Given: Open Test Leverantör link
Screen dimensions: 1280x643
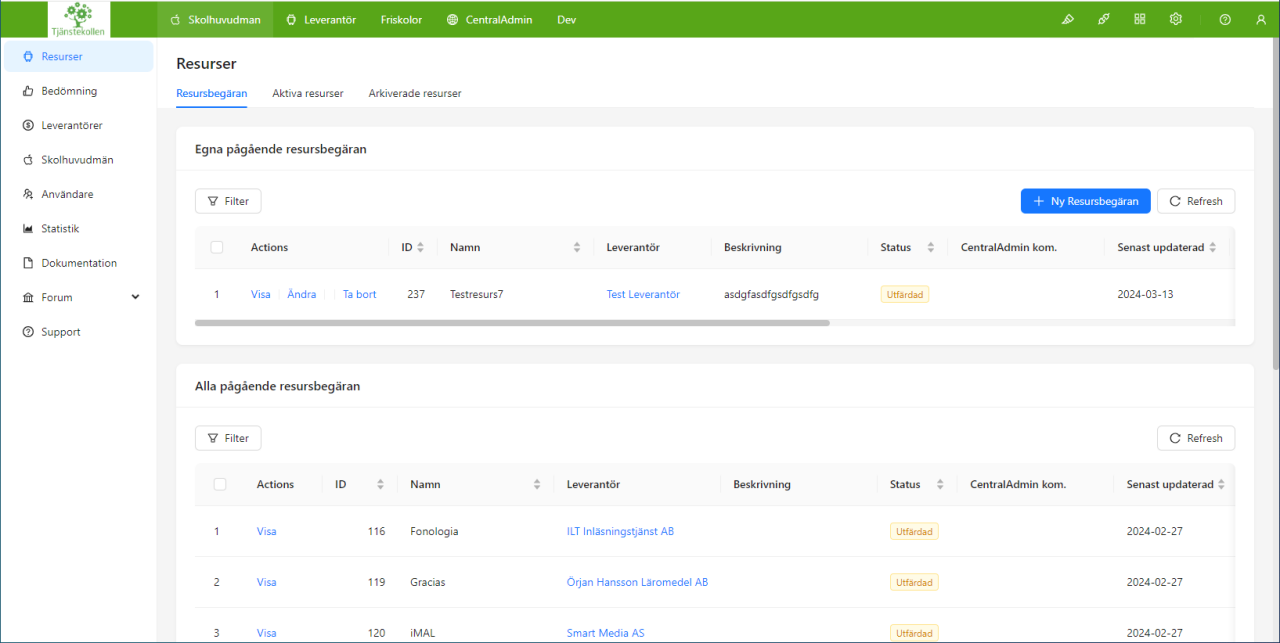Looking at the screenshot, I should (643, 294).
